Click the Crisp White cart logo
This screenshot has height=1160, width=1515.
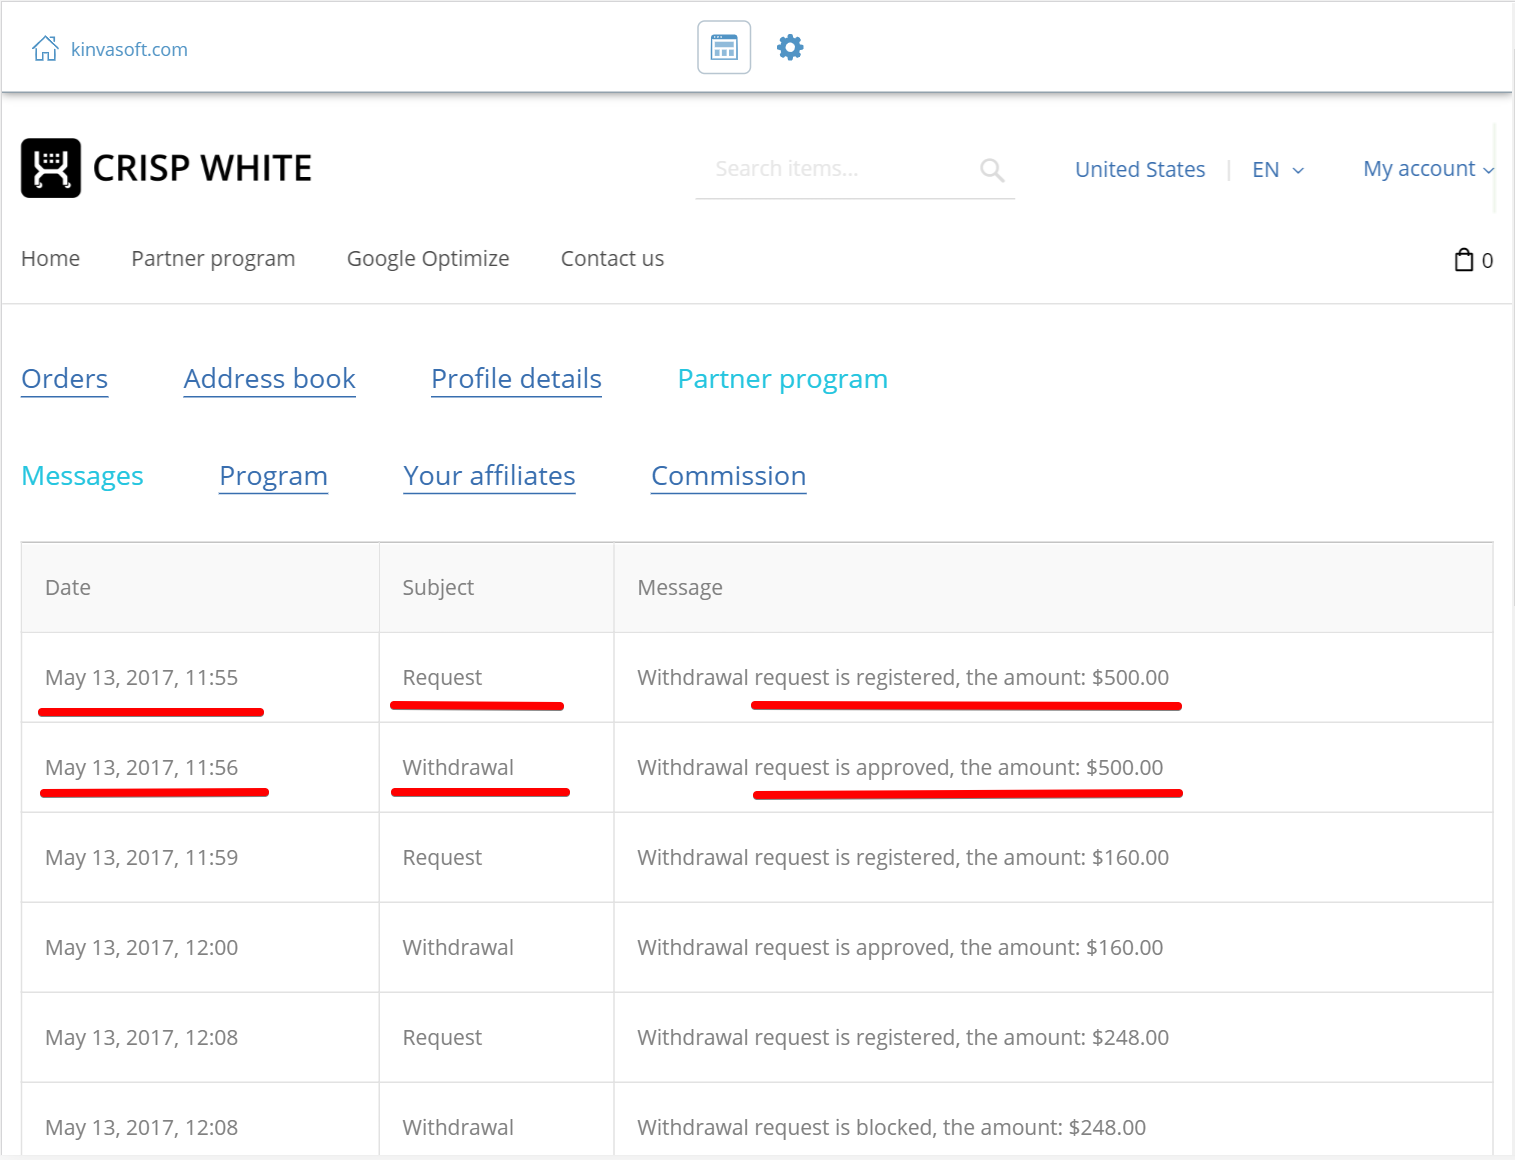[51, 168]
